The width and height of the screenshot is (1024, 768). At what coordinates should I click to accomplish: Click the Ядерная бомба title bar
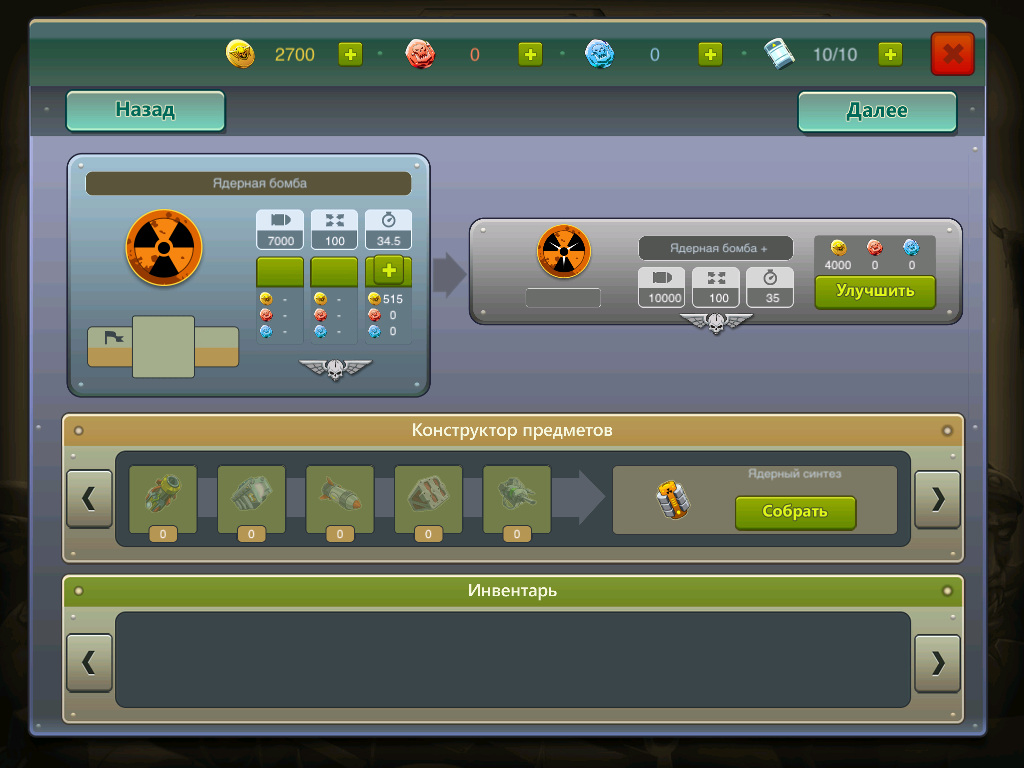pos(248,184)
